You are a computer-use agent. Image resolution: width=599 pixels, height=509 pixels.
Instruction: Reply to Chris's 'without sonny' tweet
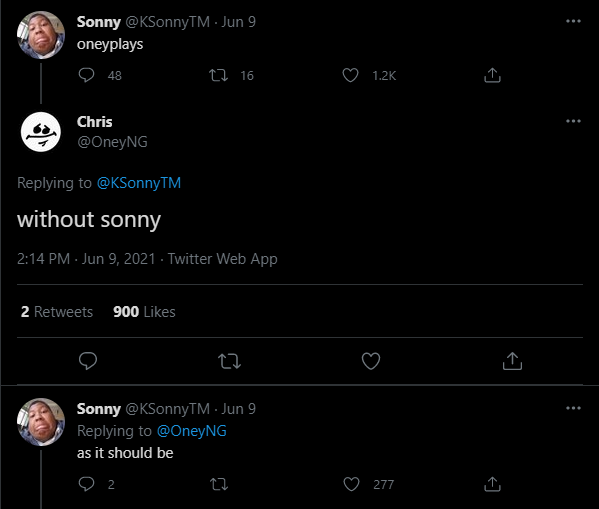[x=88, y=361]
